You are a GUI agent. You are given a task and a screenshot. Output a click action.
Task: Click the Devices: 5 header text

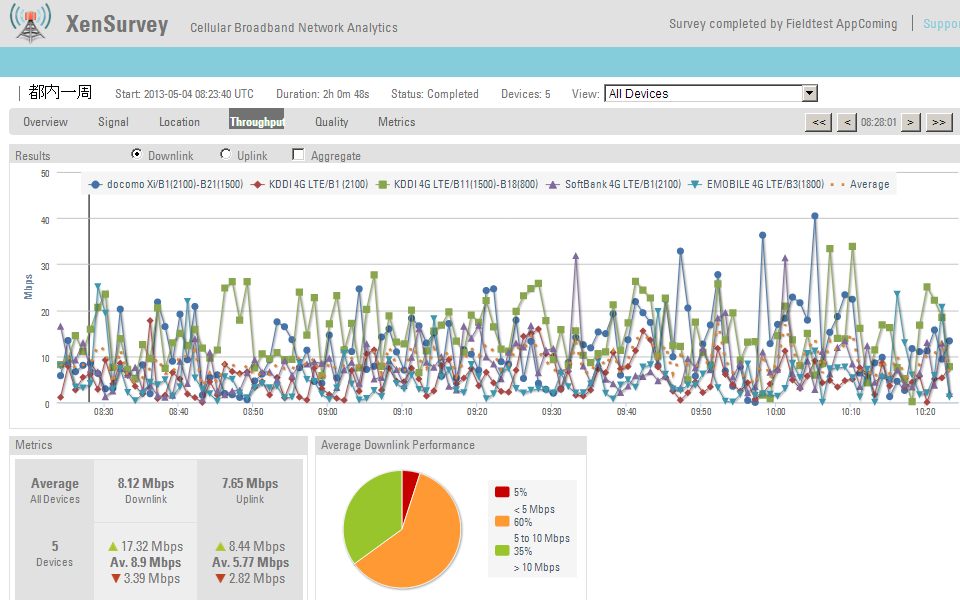tap(525, 94)
